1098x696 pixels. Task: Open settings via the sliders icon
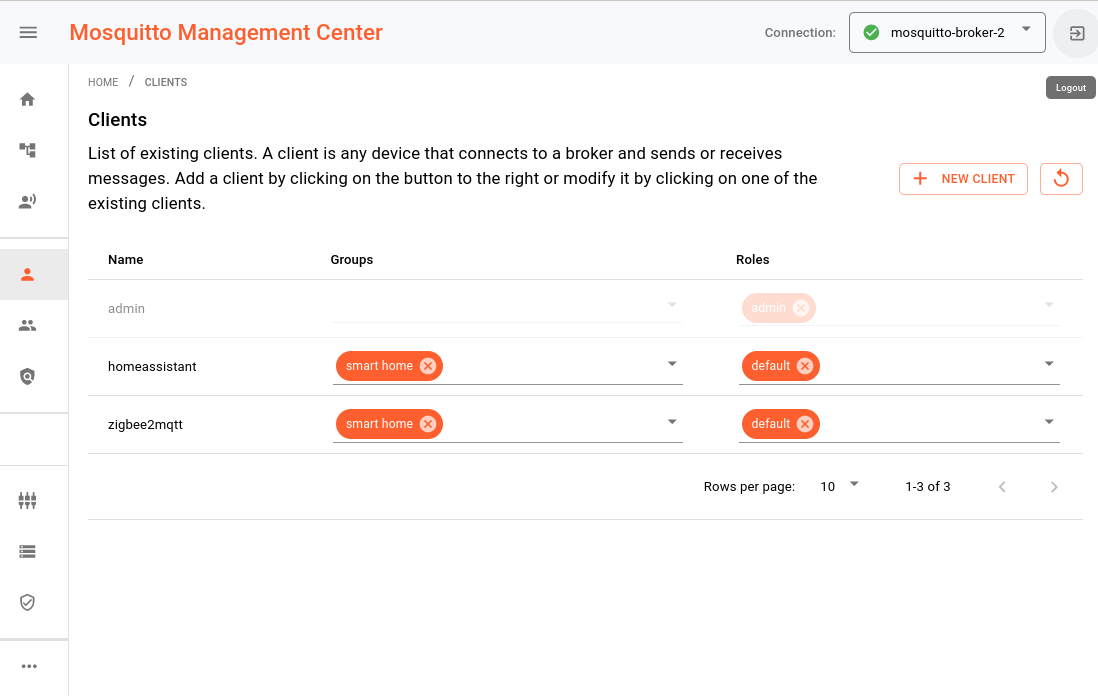(x=27, y=500)
